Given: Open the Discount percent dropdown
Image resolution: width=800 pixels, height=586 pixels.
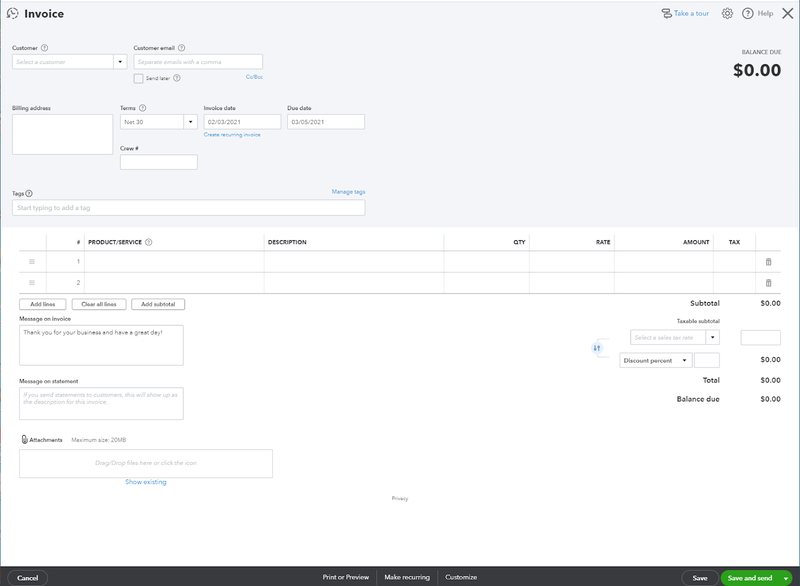Looking at the screenshot, I should (x=656, y=361).
